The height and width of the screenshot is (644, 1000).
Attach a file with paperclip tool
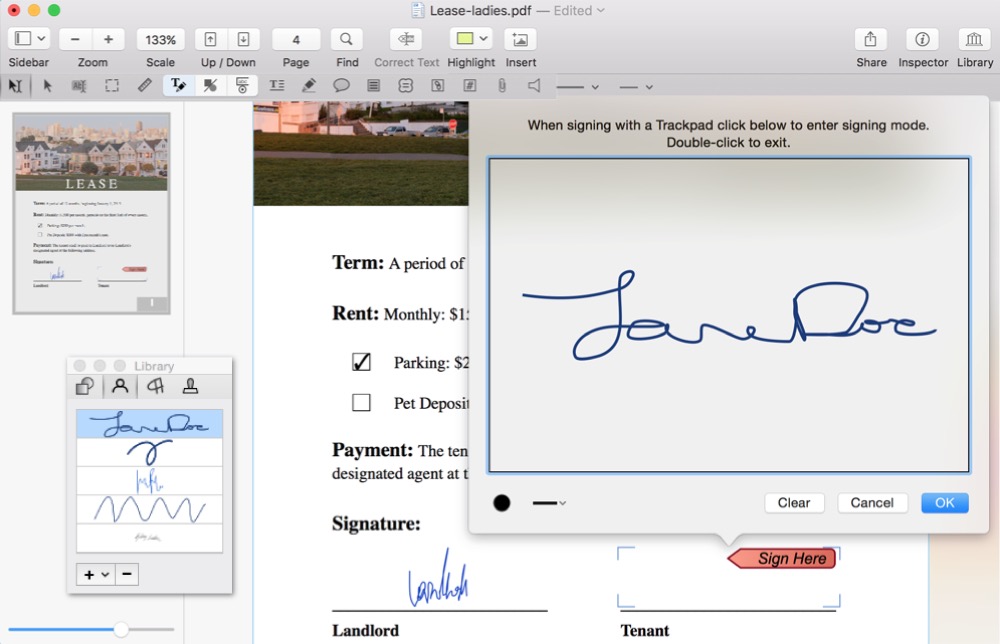502,85
